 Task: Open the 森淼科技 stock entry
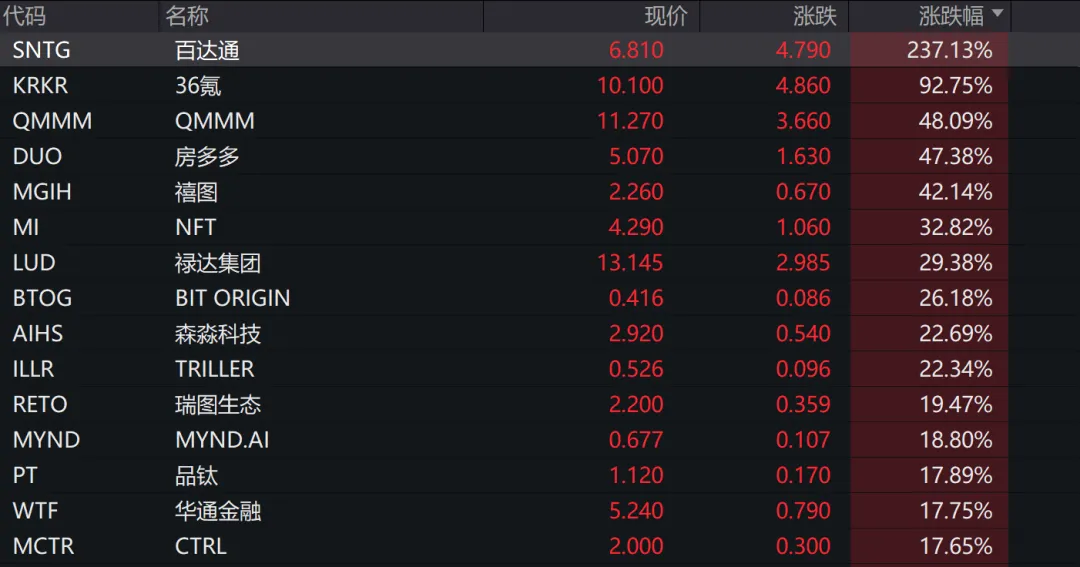click(x=218, y=334)
